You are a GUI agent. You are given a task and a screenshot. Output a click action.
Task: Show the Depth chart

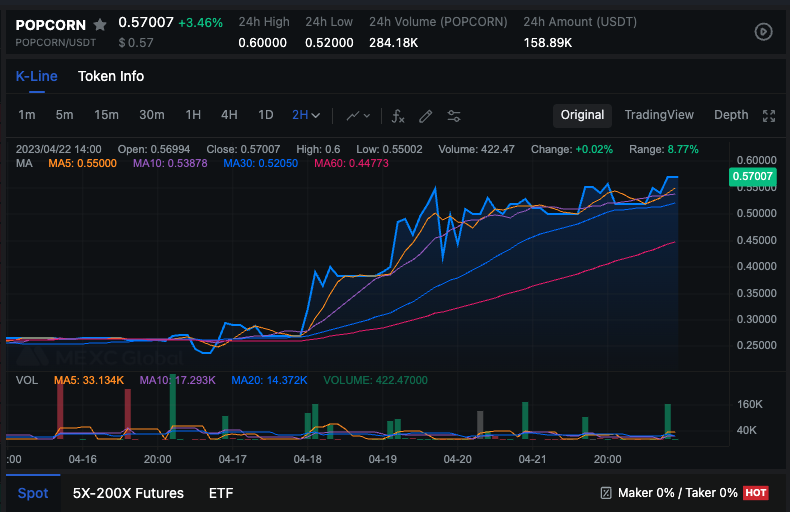pyautogui.click(x=731, y=115)
